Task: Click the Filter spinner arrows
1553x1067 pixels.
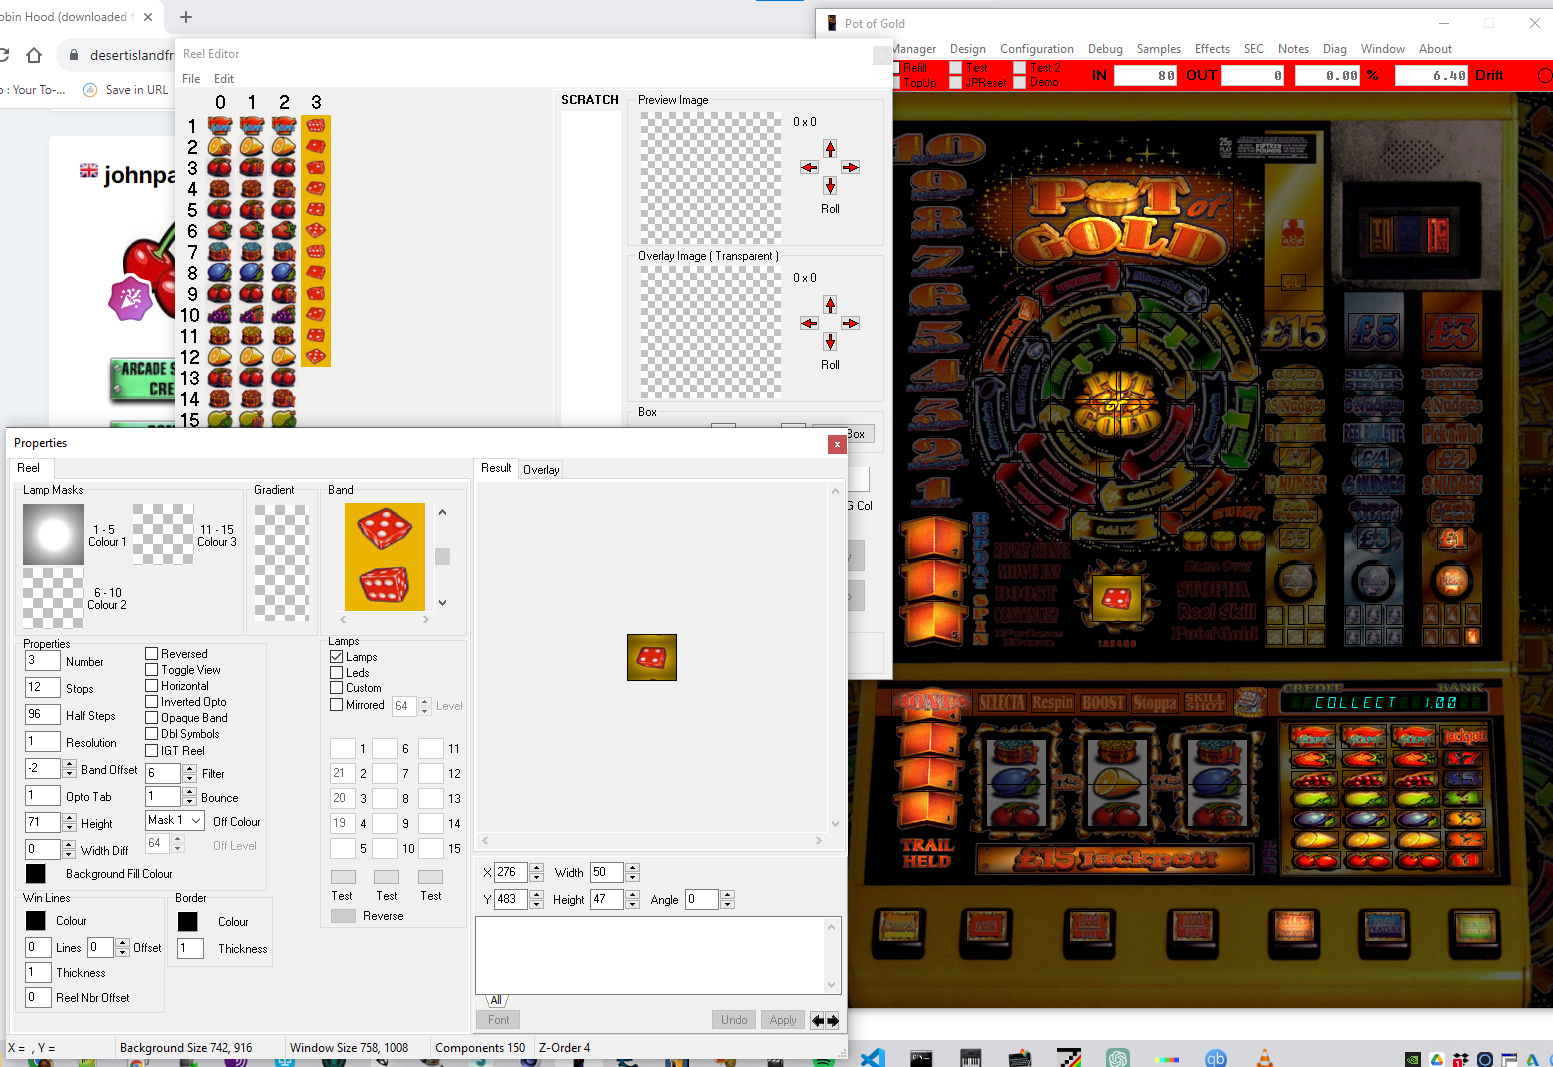Action: click(x=189, y=773)
